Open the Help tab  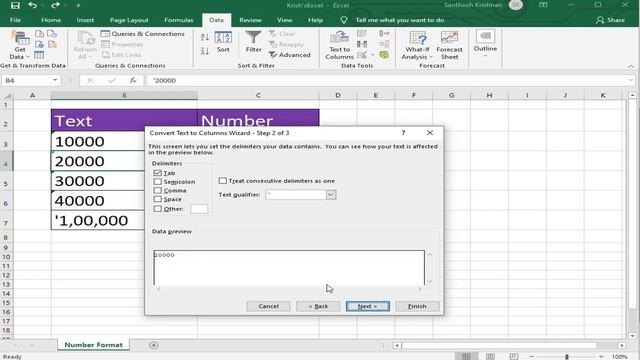pyautogui.click(x=315, y=20)
